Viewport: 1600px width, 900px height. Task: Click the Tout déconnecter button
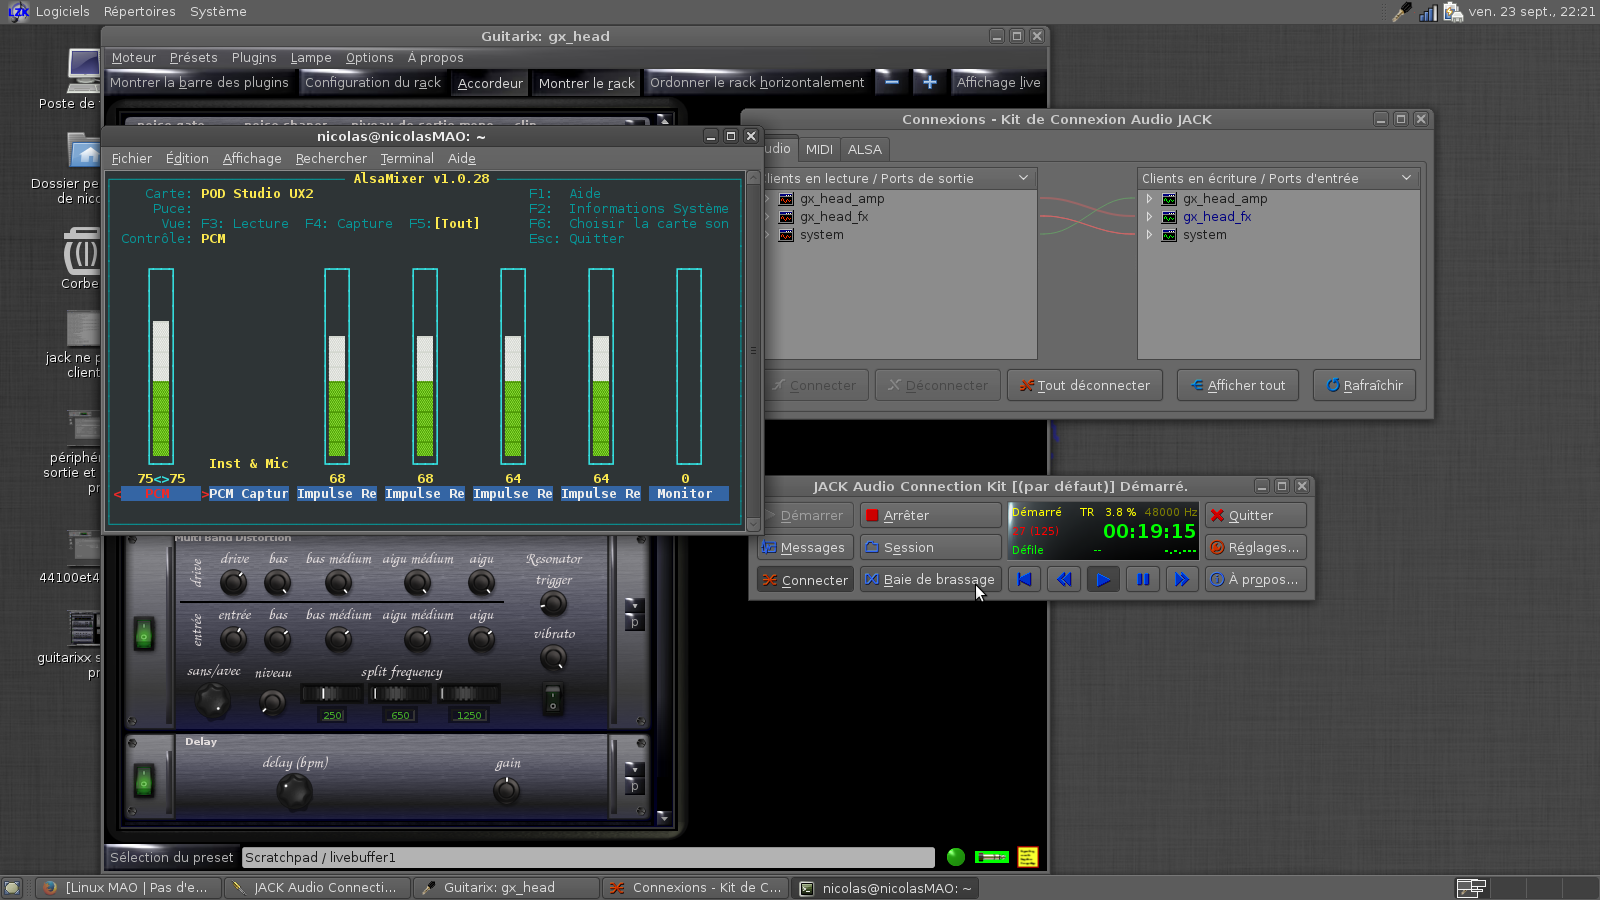1084,385
